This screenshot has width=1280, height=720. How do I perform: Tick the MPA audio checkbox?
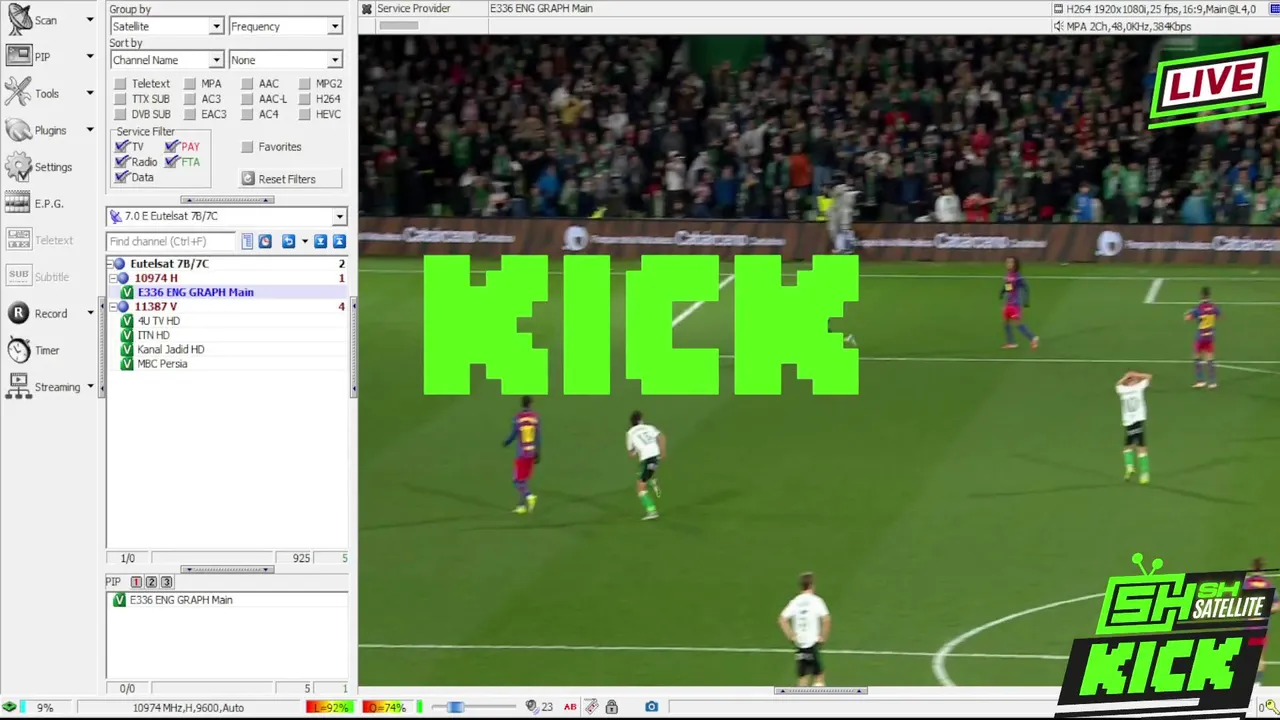click(190, 84)
